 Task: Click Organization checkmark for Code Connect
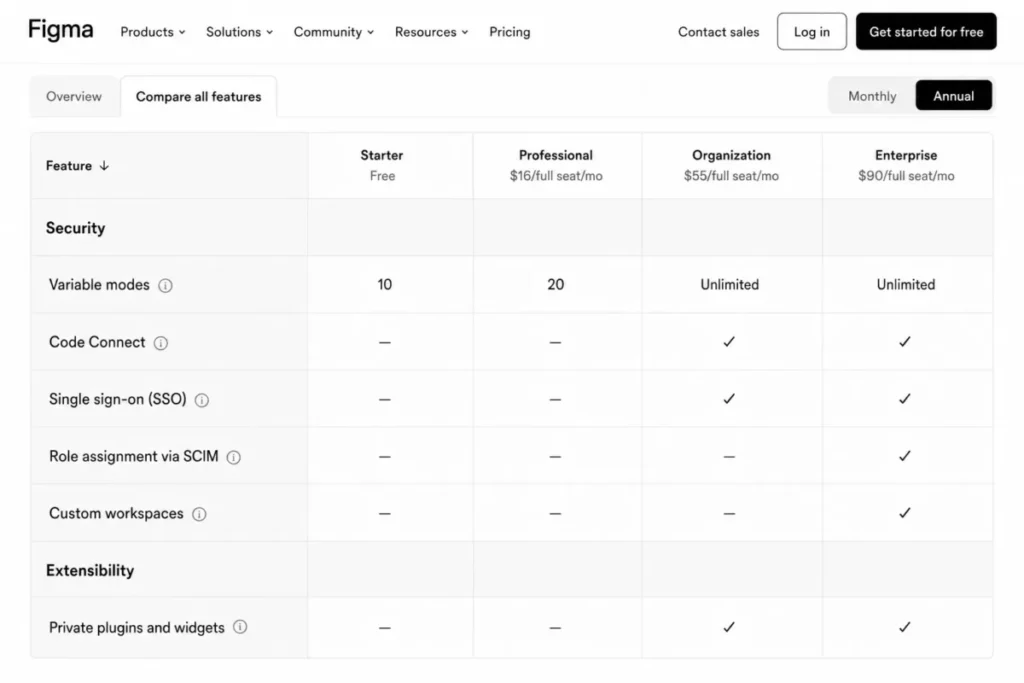[x=729, y=342]
